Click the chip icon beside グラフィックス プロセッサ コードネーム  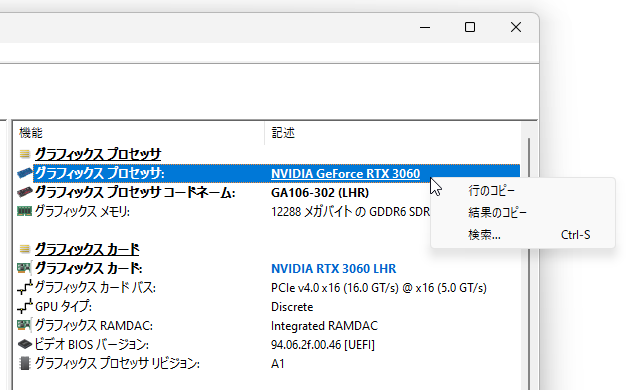tap(25, 192)
